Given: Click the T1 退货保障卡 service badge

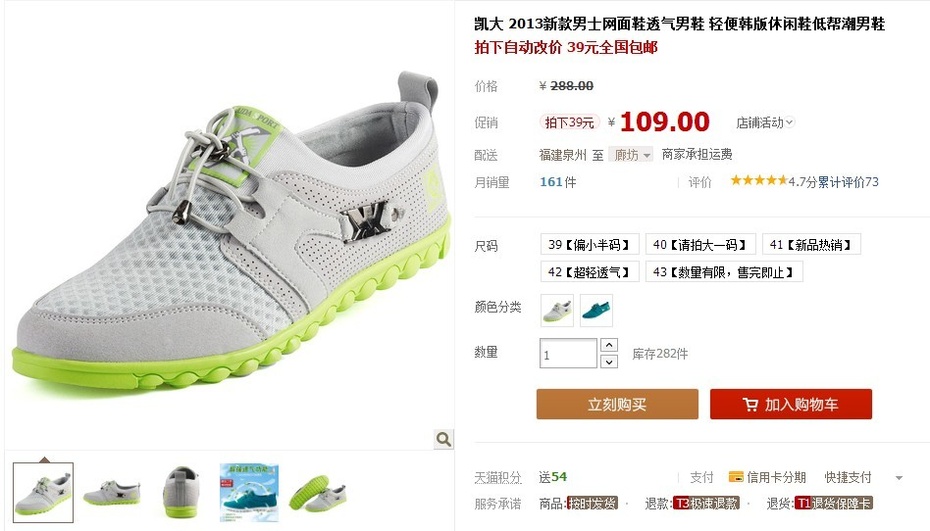Looking at the screenshot, I should [x=833, y=504].
